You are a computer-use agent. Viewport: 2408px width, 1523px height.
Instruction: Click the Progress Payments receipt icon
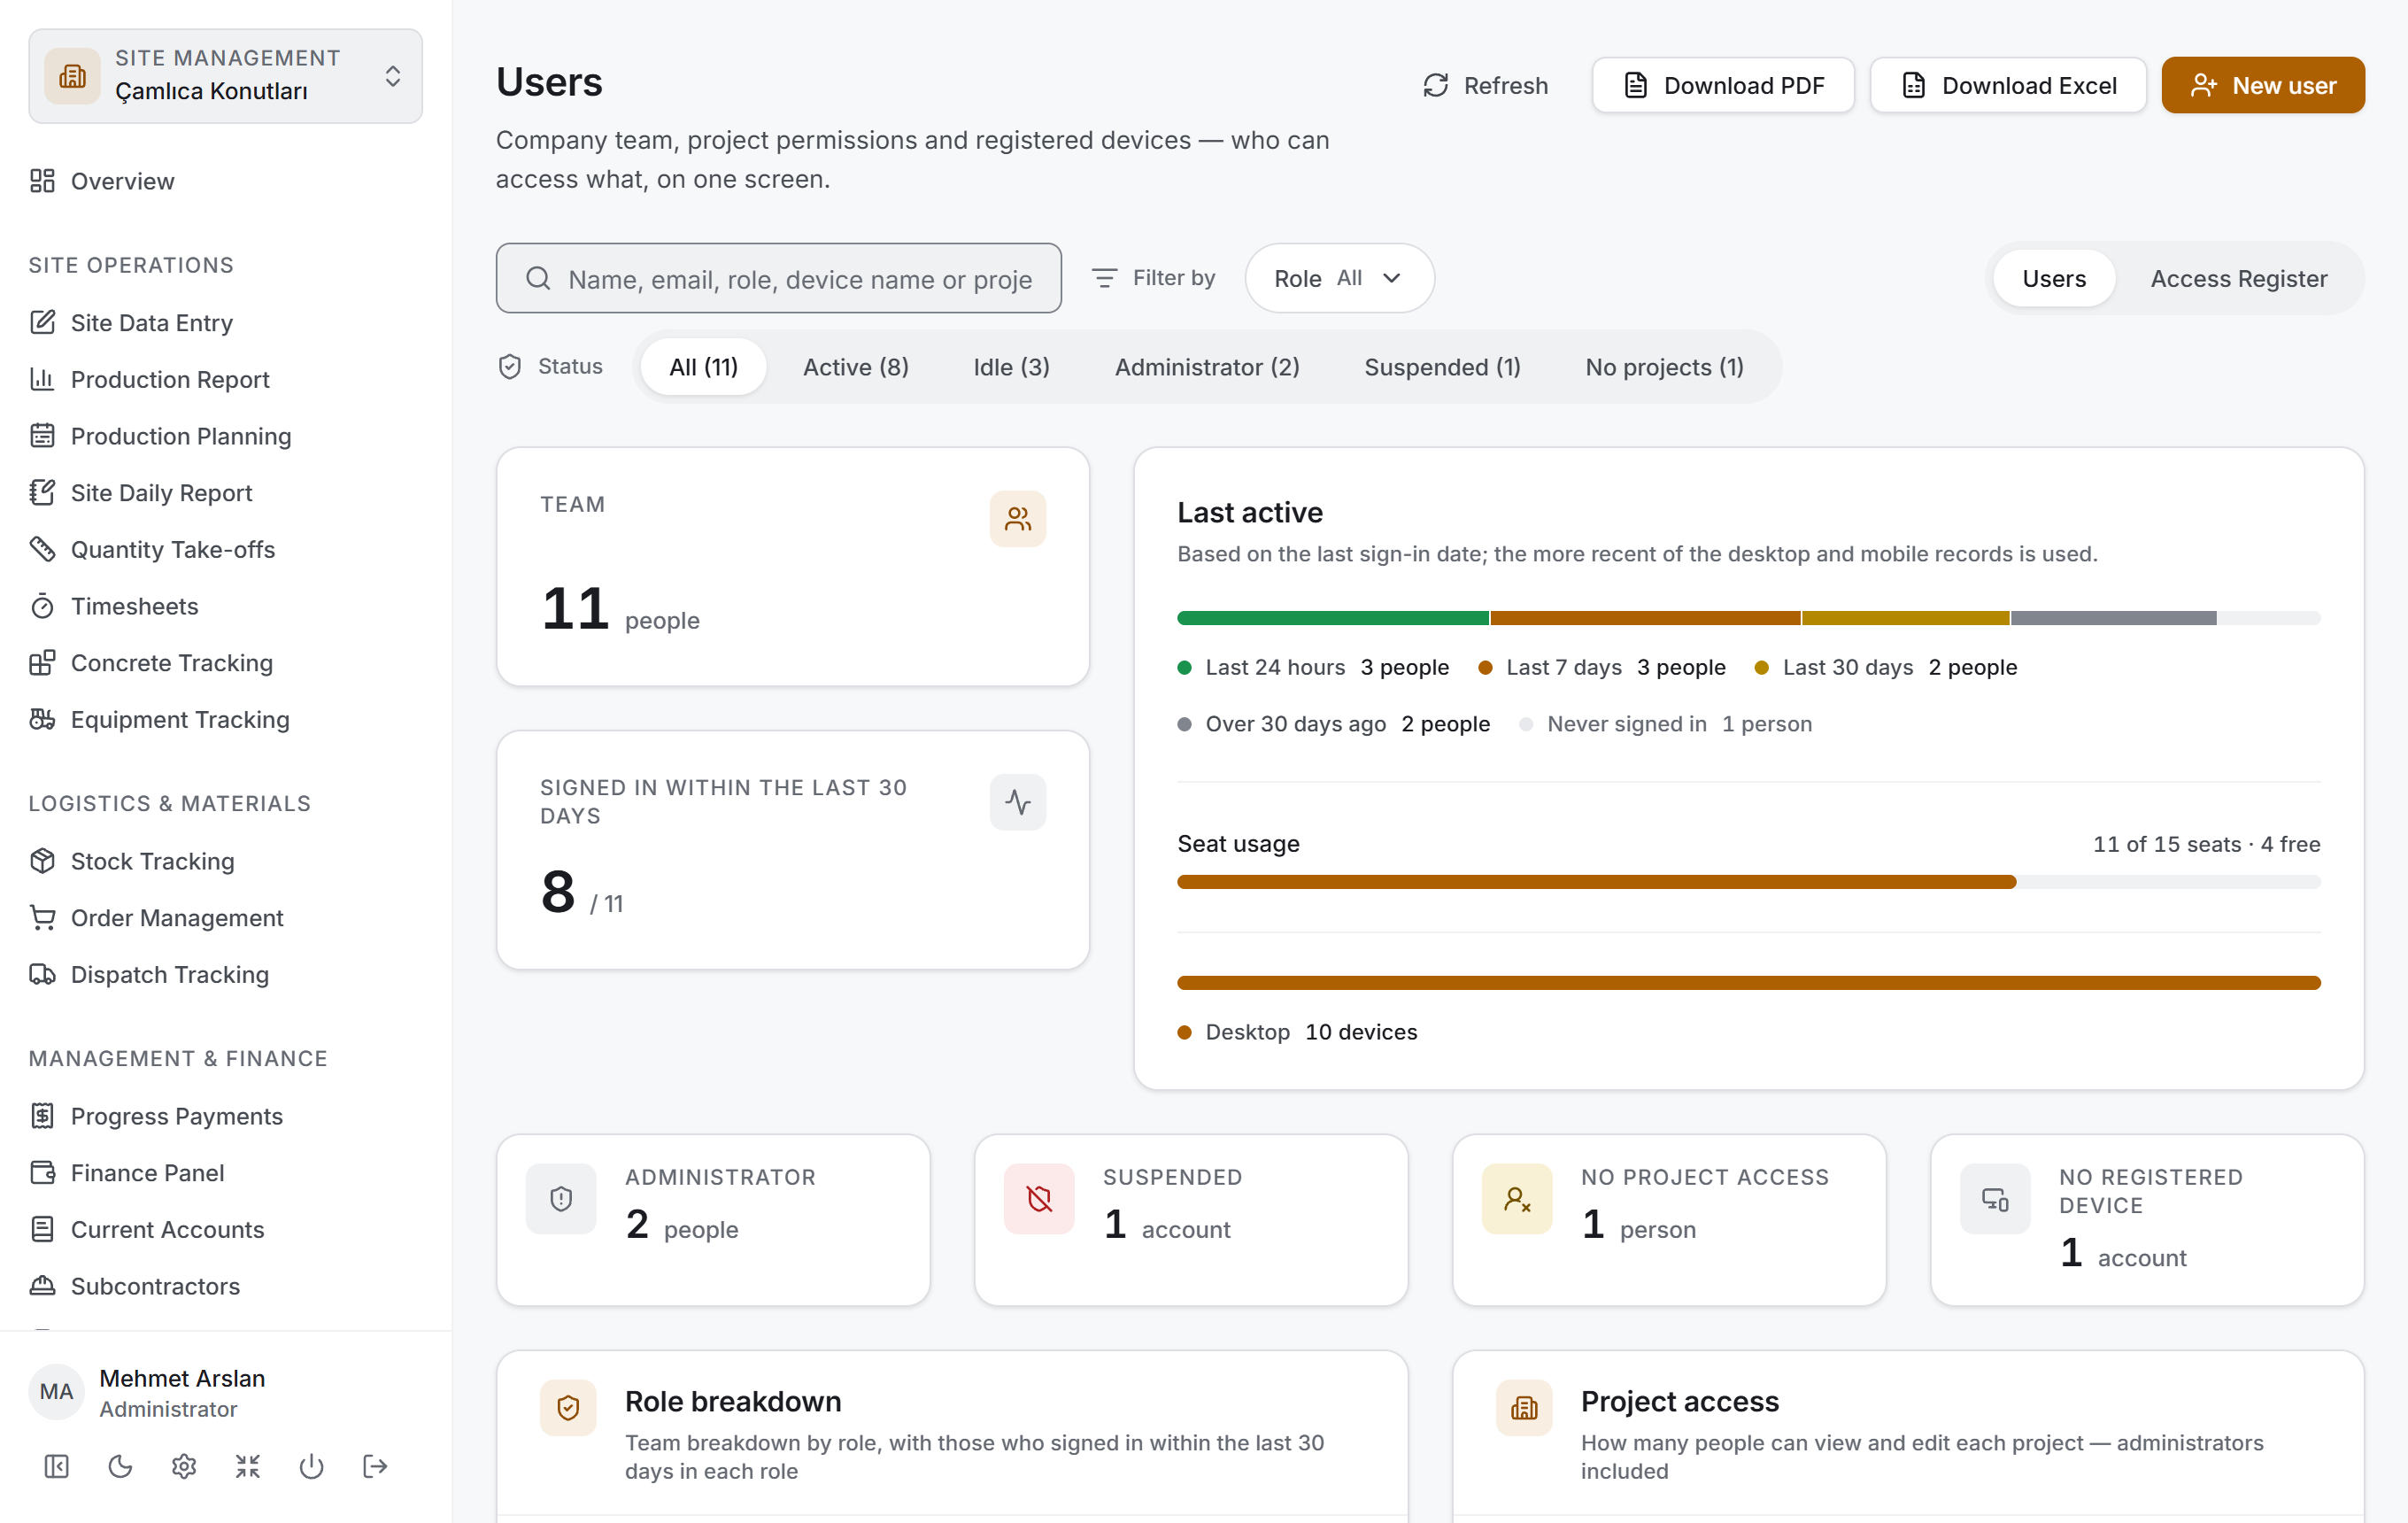pyautogui.click(x=42, y=1116)
